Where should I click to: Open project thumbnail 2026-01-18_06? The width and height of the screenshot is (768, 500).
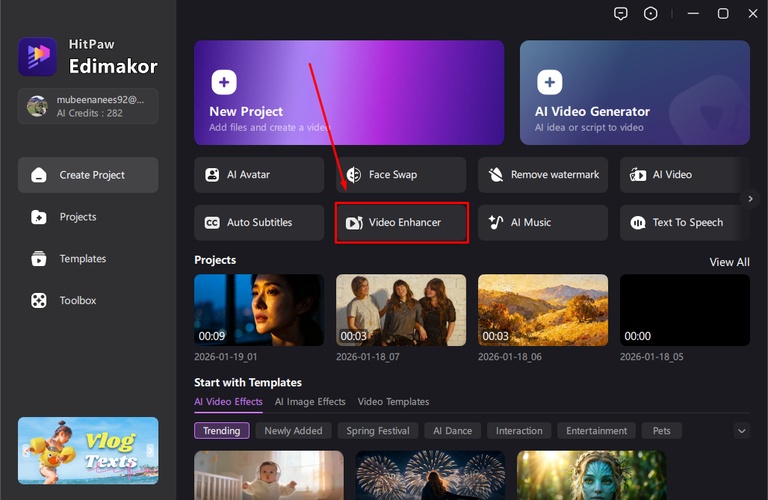point(543,310)
